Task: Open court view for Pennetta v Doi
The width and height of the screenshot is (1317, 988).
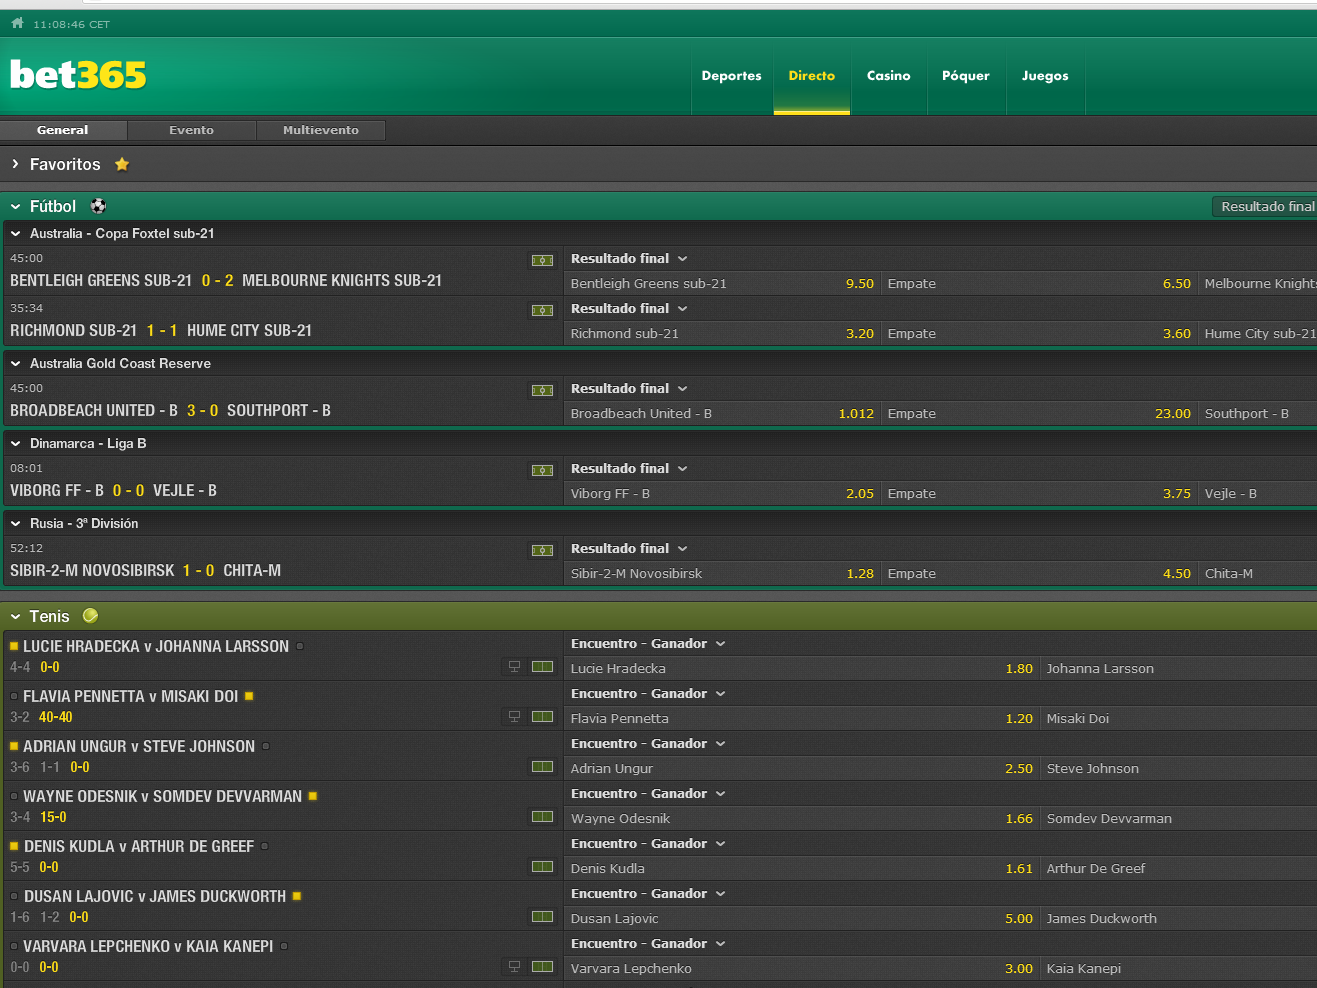Action: coord(542,716)
